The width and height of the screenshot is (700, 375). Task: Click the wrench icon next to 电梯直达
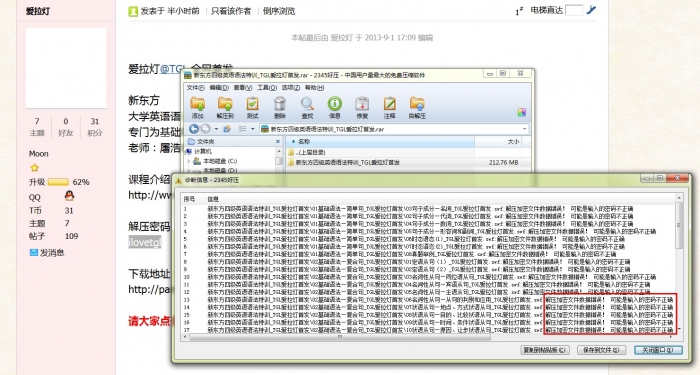click(x=591, y=10)
